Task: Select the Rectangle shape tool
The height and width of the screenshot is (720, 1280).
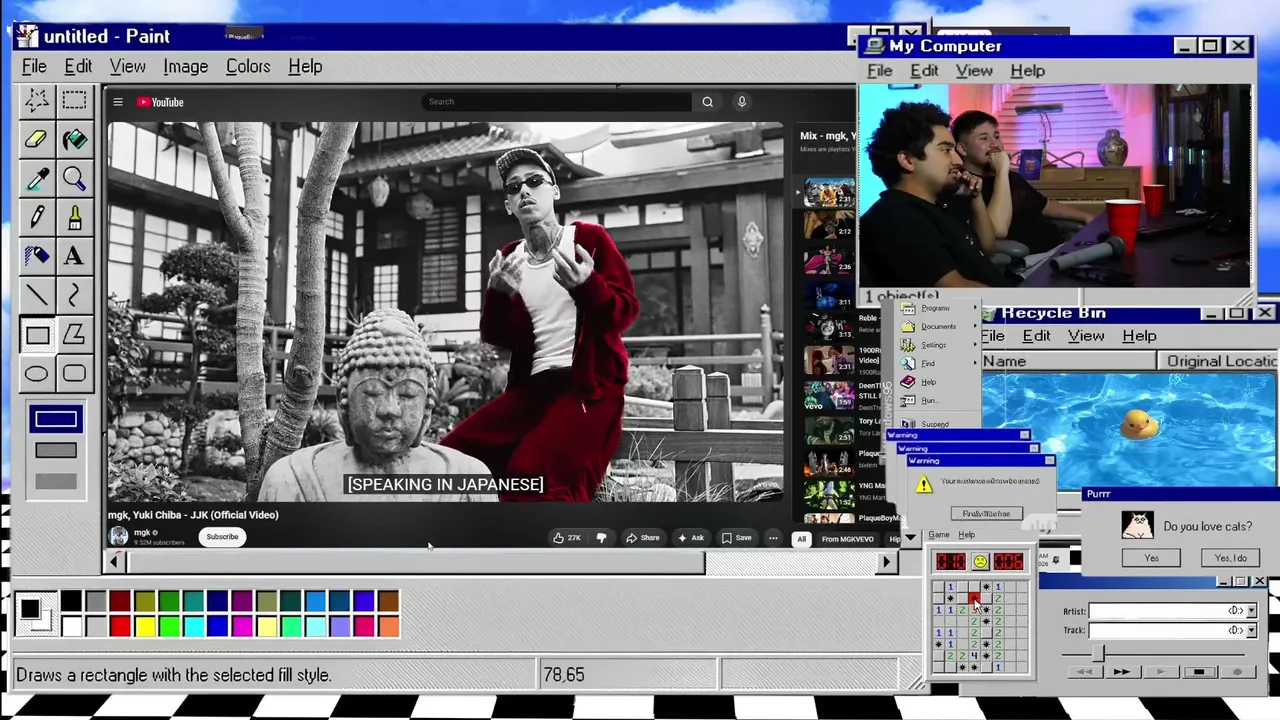Action: (37, 335)
